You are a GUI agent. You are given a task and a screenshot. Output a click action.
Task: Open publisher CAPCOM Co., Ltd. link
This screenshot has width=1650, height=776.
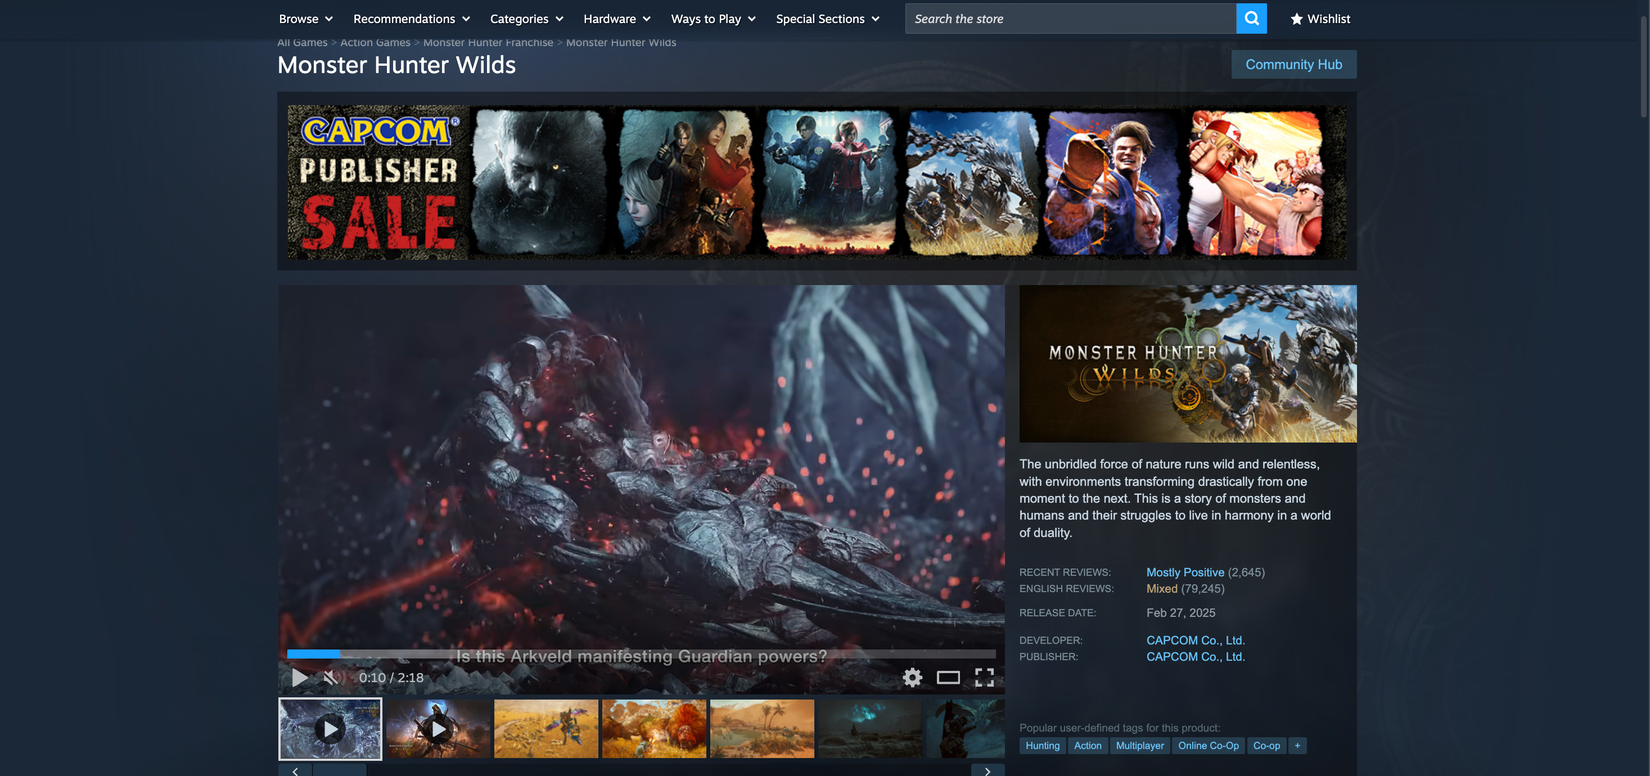(1195, 657)
